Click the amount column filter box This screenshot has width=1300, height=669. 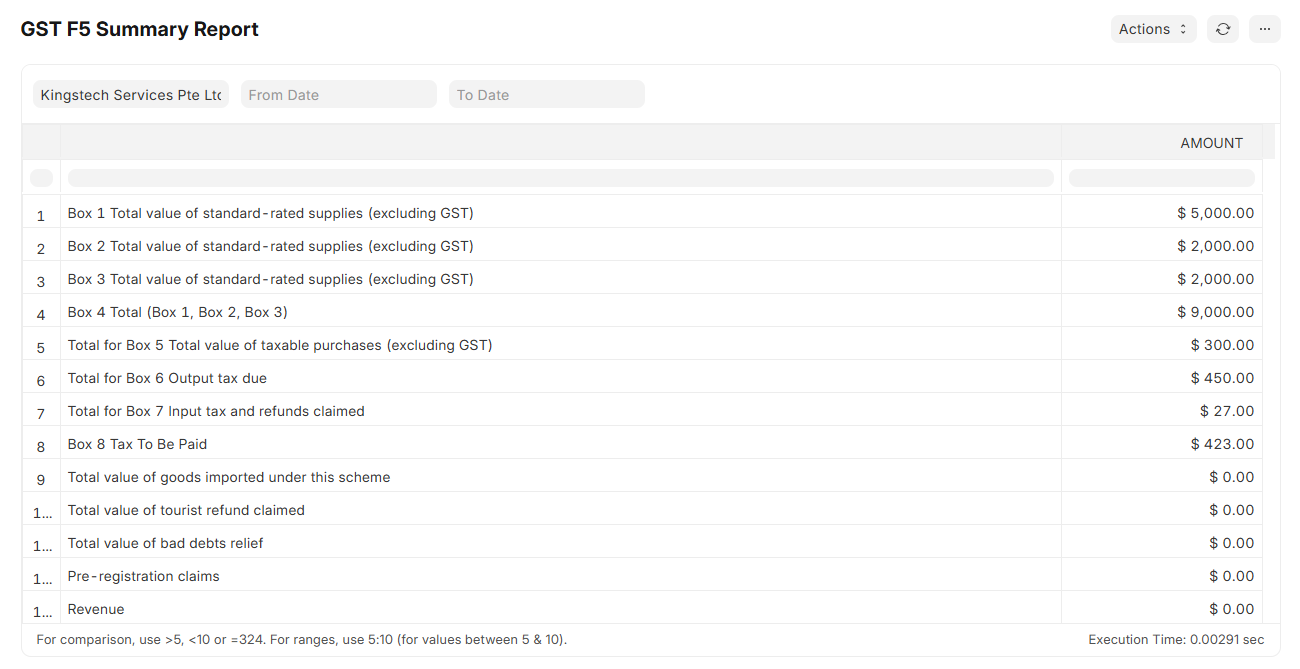click(x=1161, y=178)
